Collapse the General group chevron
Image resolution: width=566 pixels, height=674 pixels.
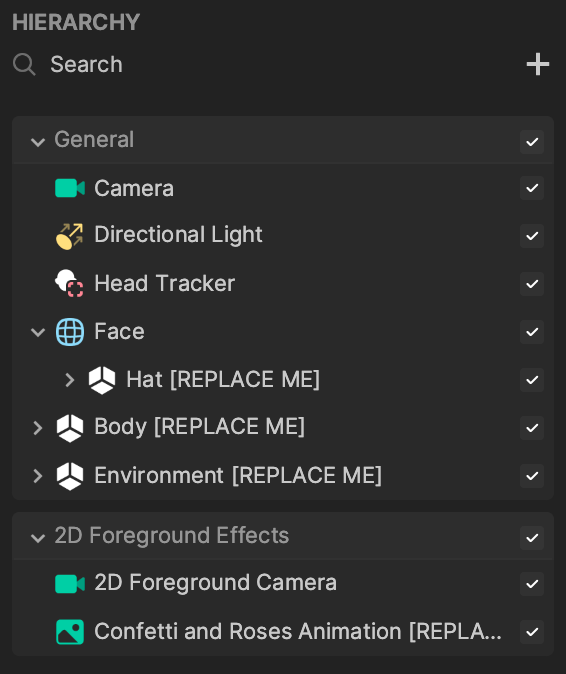[x=38, y=142]
